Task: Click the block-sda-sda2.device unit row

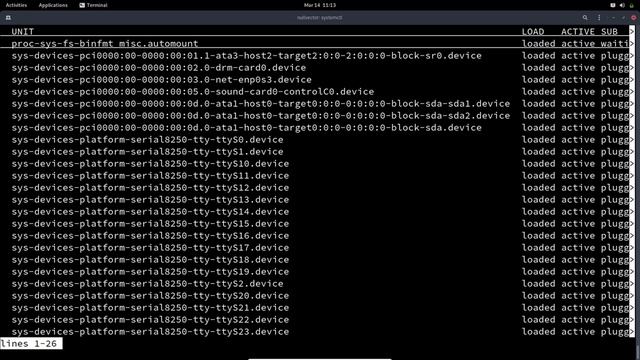Action: click(261, 116)
